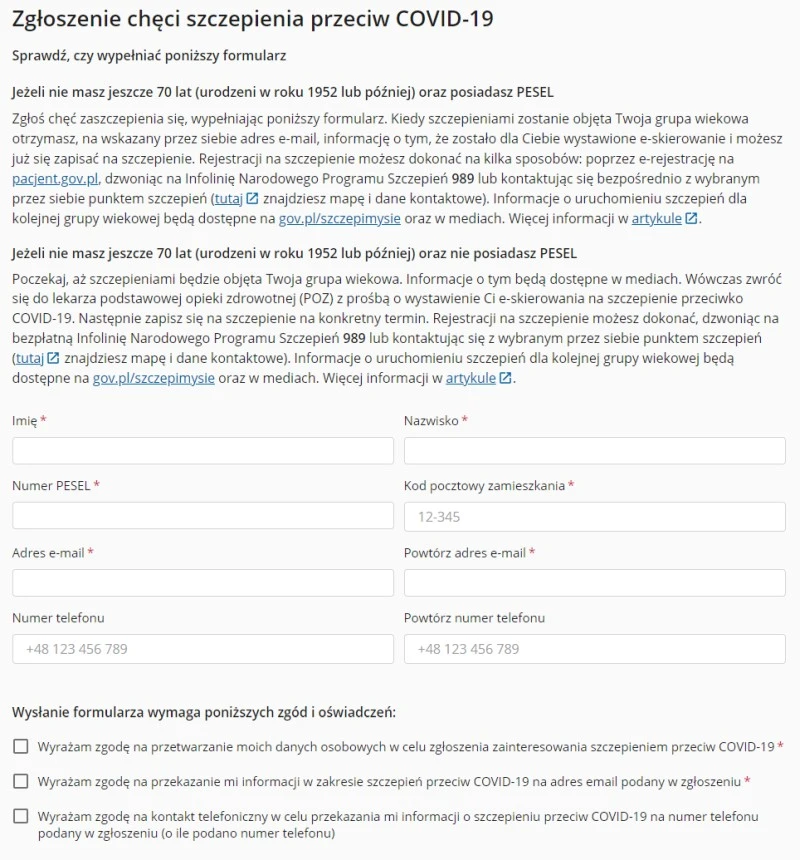Select the Numer PESEL input field
The image size is (800, 860).
(x=203, y=516)
